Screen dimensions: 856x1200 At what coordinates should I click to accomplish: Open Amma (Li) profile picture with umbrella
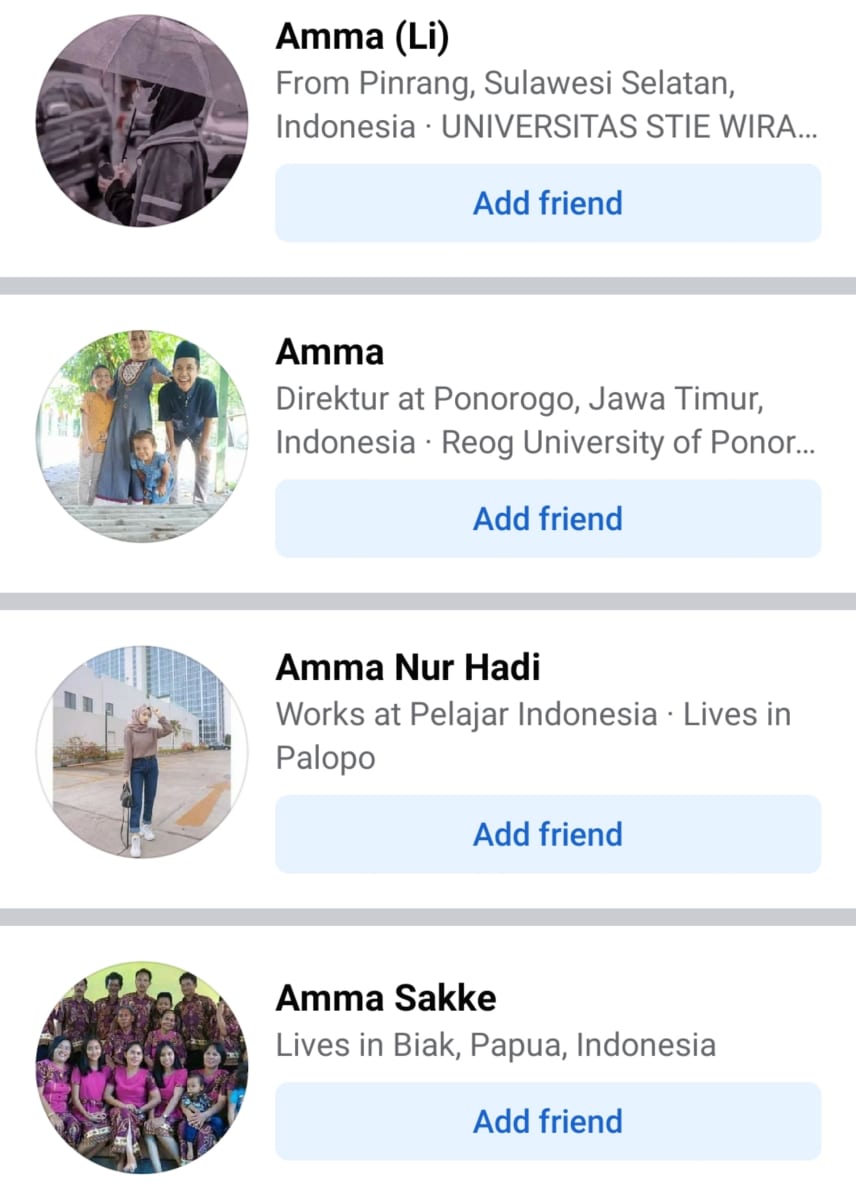click(142, 121)
